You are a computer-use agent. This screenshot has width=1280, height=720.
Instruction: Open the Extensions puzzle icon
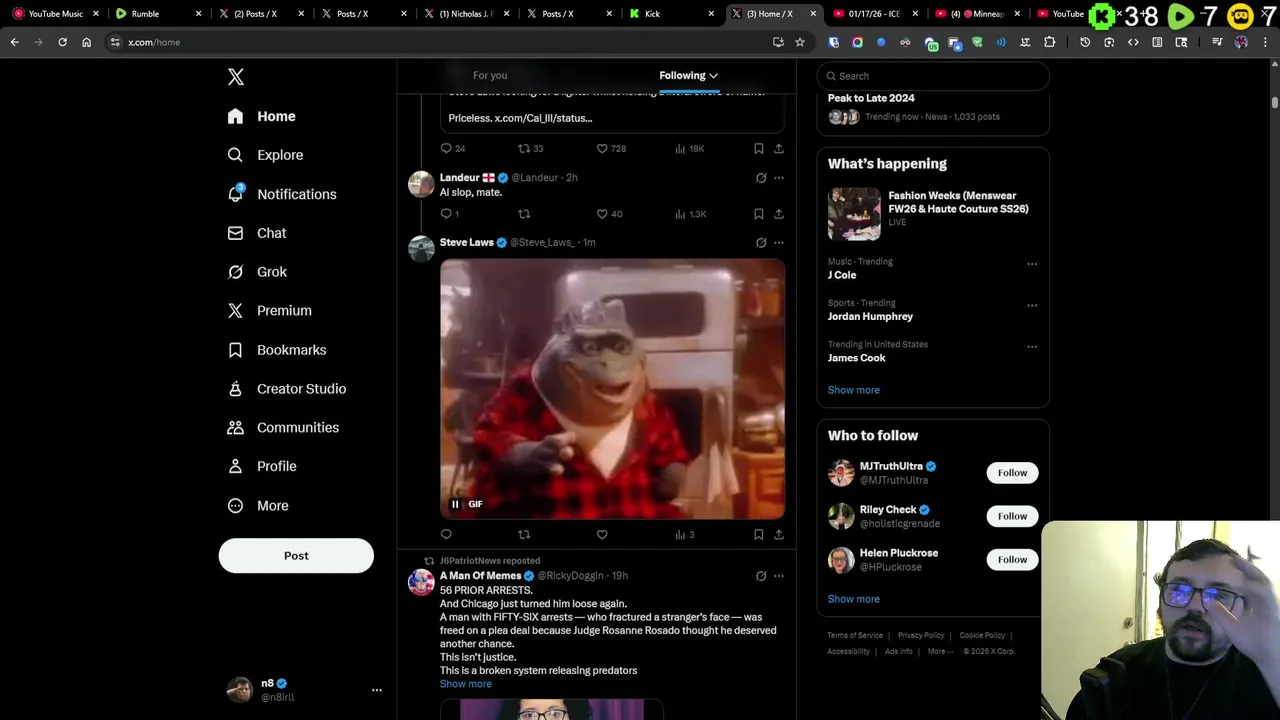[x=1049, y=42]
